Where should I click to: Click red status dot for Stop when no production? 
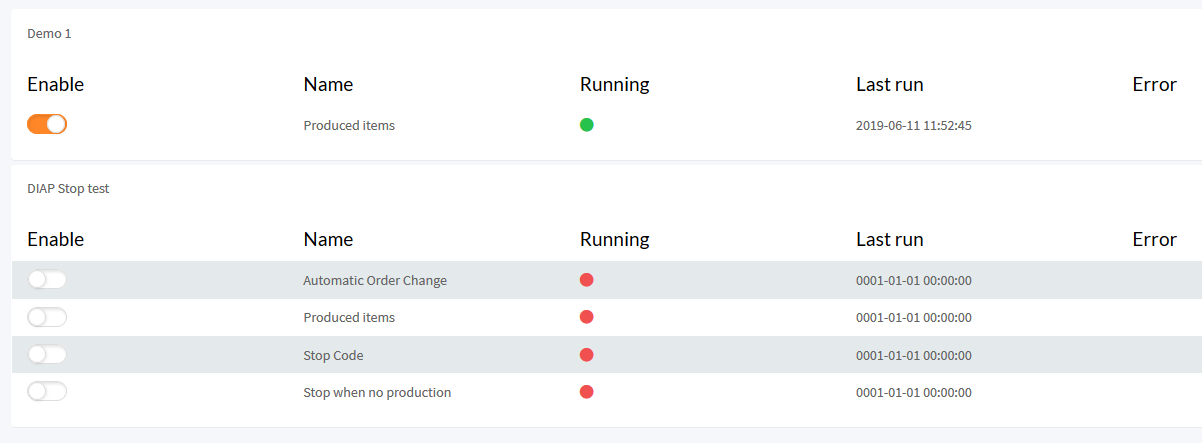click(587, 392)
